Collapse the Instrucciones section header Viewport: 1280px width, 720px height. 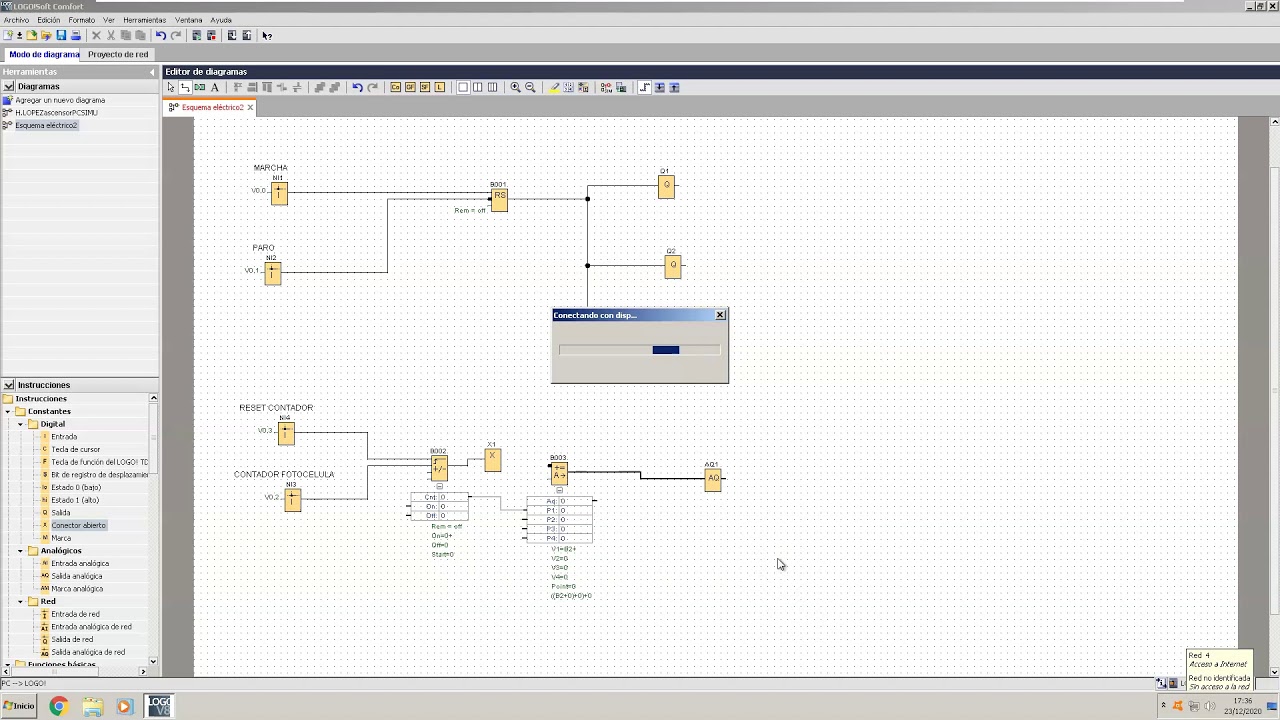pos(8,385)
